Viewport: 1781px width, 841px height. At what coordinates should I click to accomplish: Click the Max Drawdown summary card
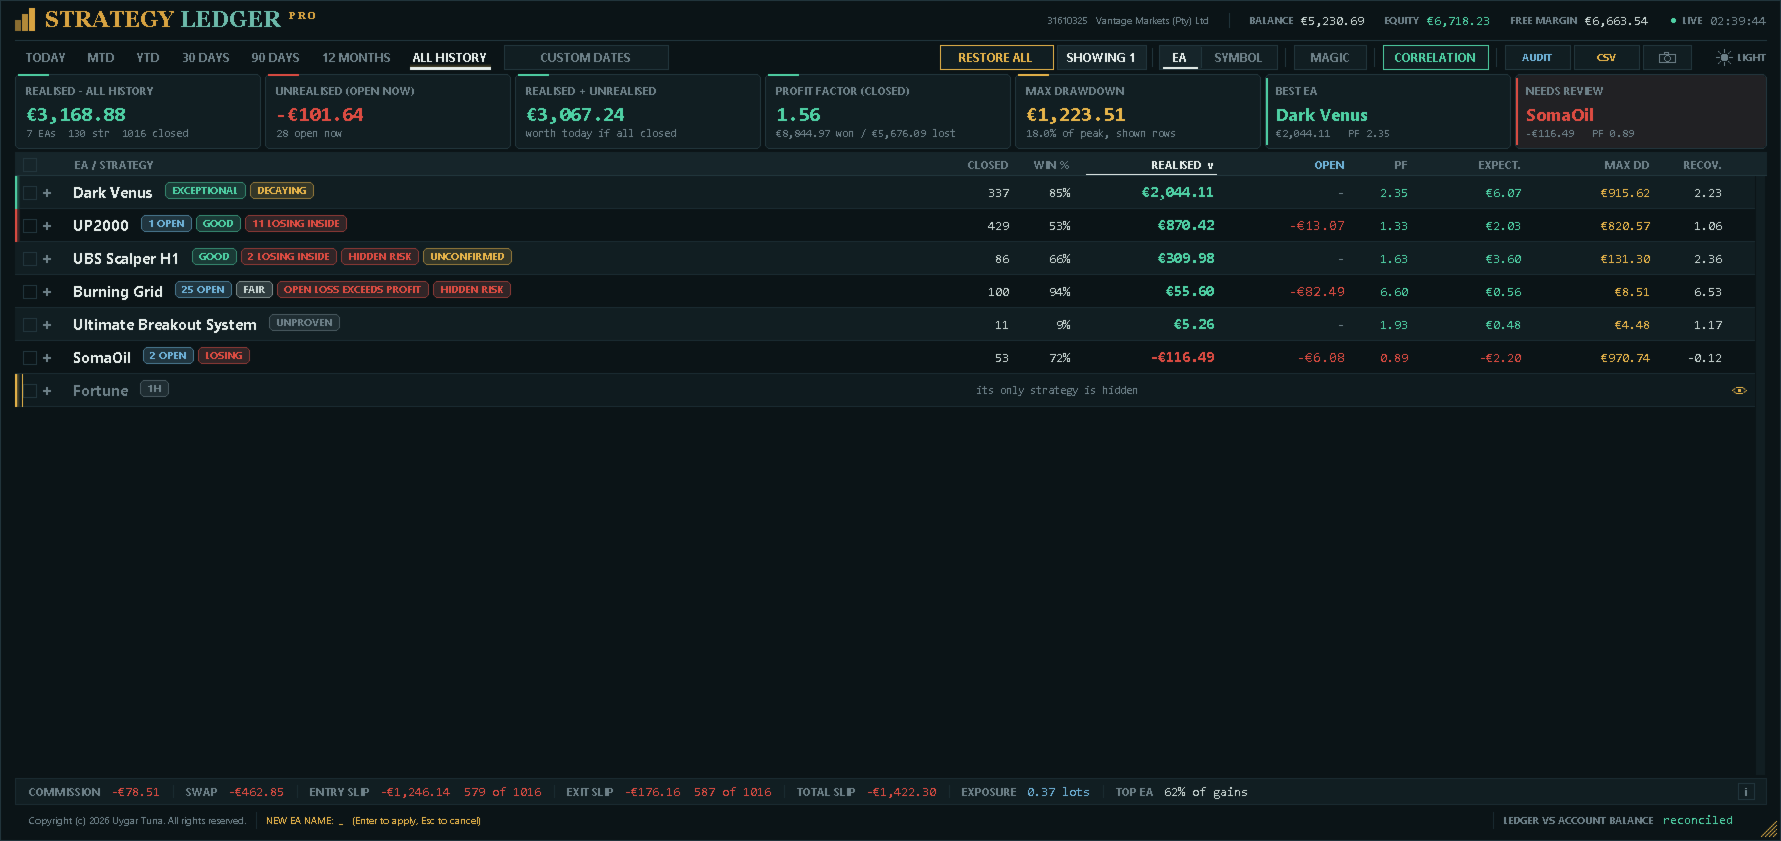click(x=1138, y=112)
